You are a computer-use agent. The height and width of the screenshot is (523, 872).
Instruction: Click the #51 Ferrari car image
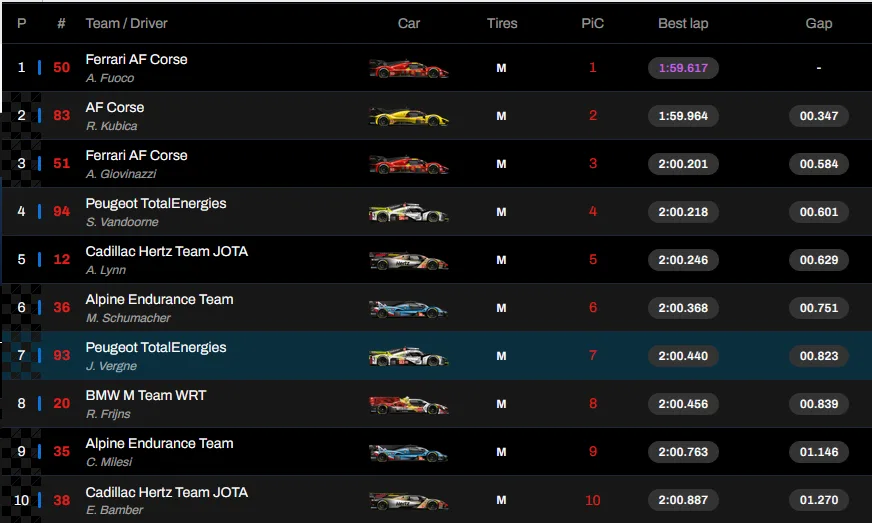408,164
